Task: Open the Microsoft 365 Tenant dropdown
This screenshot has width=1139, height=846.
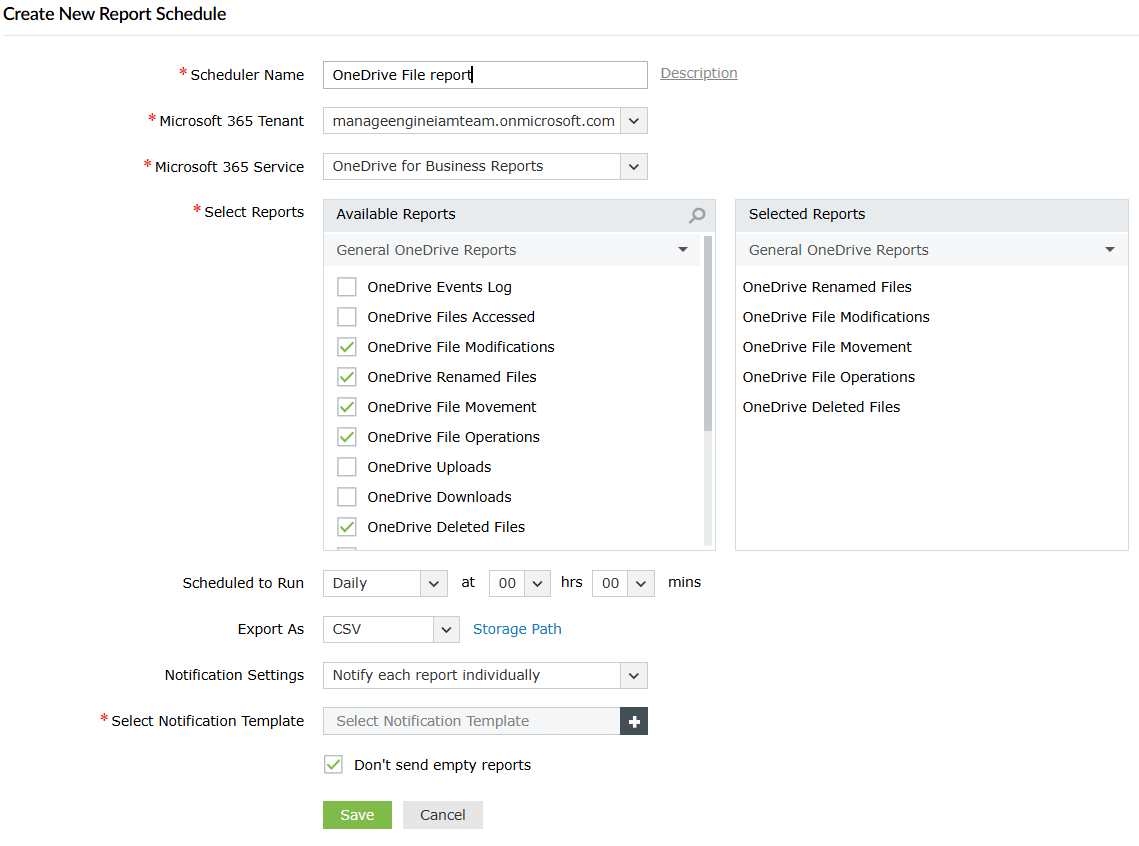Action: click(x=634, y=121)
